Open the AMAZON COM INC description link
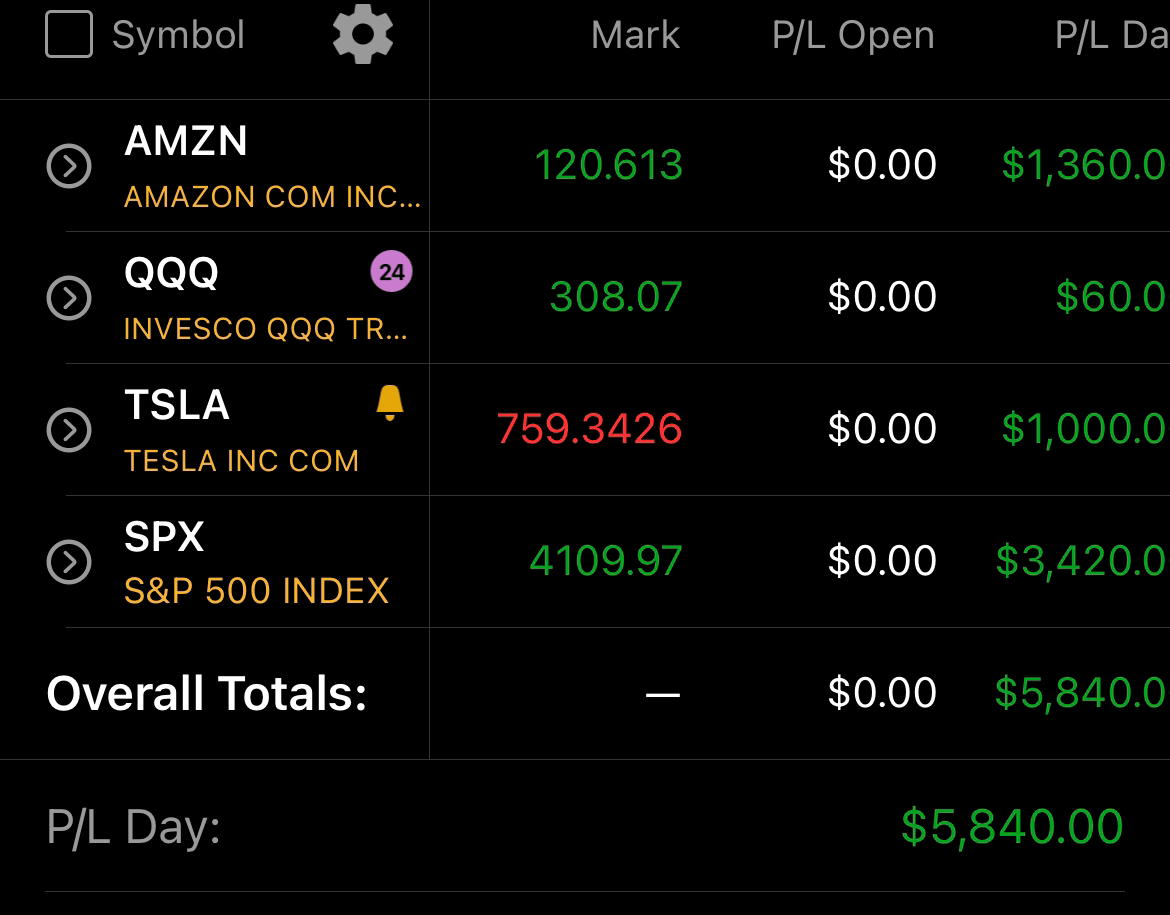 pos(271,197)
